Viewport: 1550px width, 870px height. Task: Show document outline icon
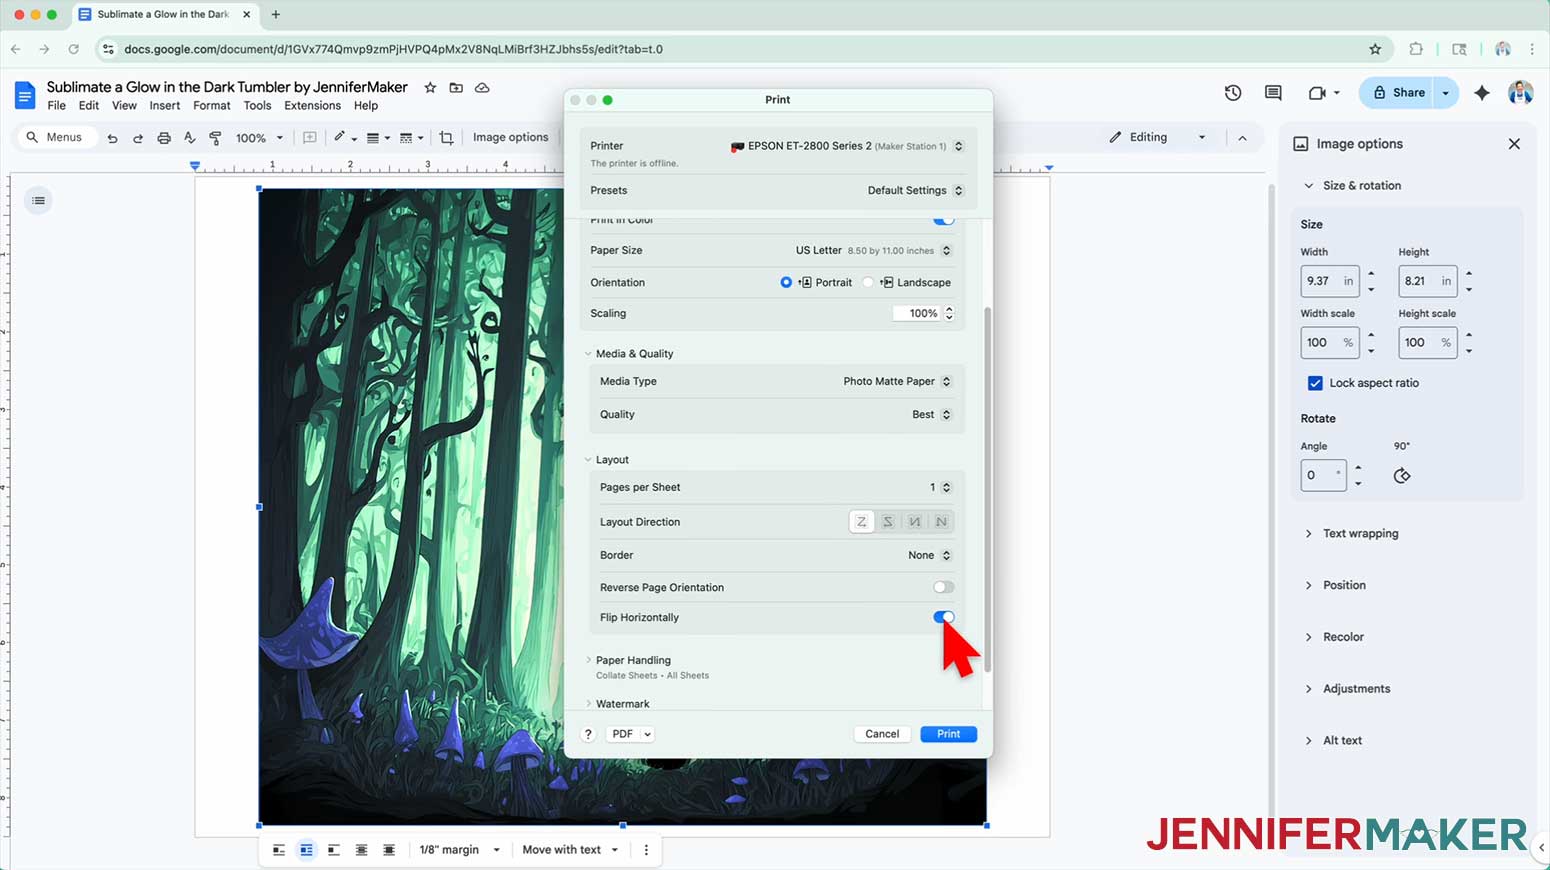pyautogui.click(x=38, y=201)
